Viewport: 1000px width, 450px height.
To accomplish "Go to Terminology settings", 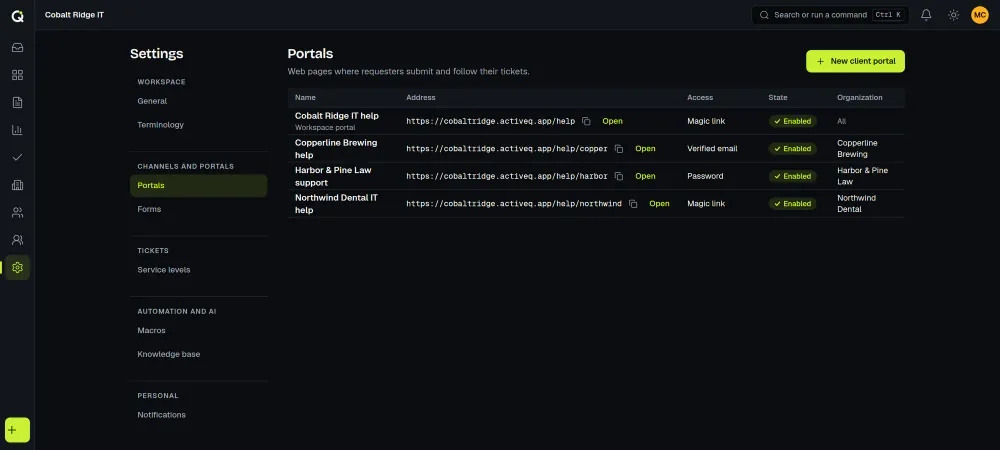I will [x=198, y=125].
